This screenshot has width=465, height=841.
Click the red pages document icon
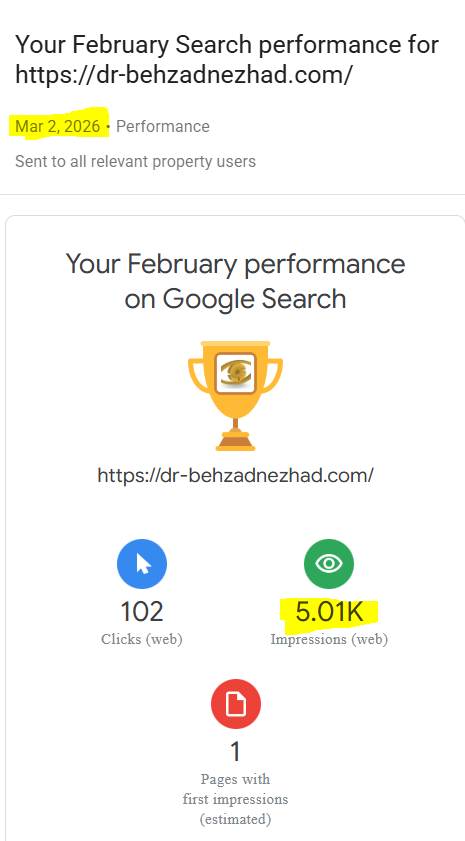tap(235, 704)
